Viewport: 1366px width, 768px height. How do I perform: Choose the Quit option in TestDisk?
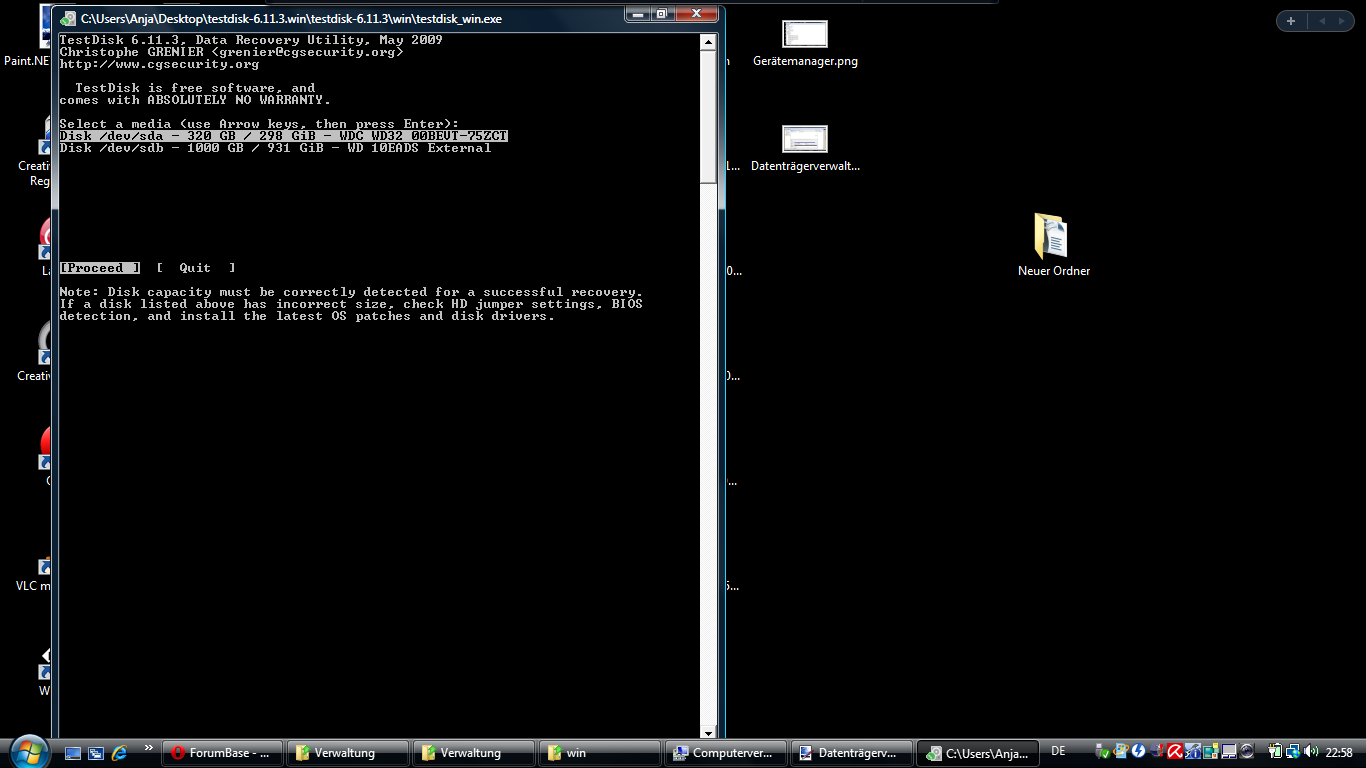point(196,268)
